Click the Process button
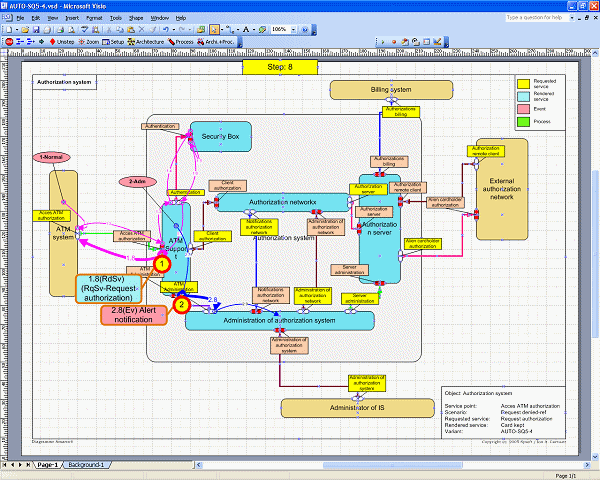The width and height of the screenshot is (600, 480). click(181, 42)
